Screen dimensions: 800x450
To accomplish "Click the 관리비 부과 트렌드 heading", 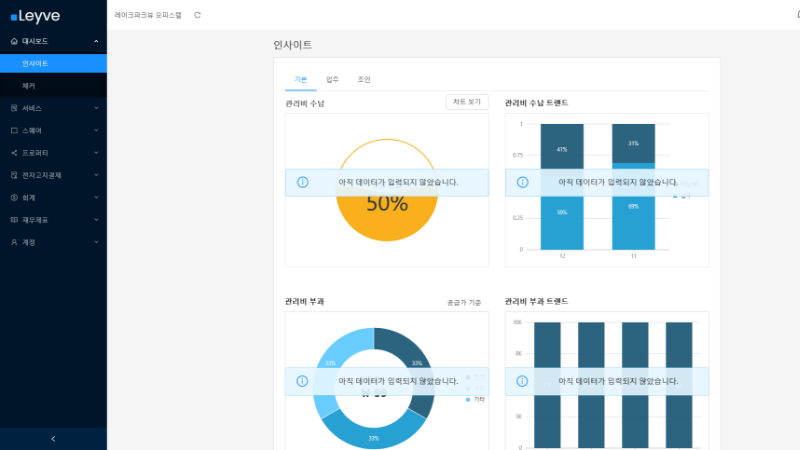I will click(536, 302).
